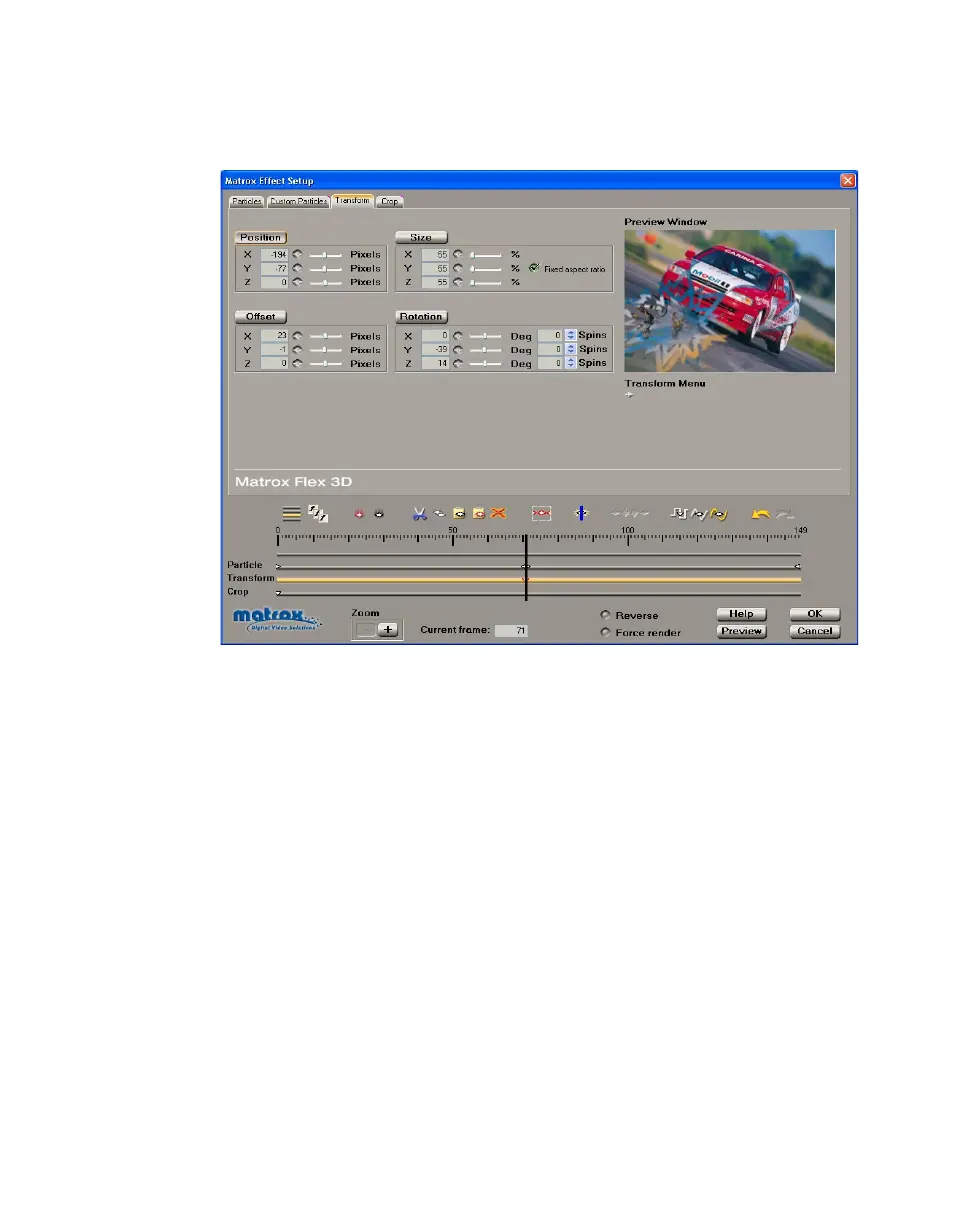The width and height of the screenshot is (972, 1224).
Task: Click the Rotation button
Action: click(421, 317)
